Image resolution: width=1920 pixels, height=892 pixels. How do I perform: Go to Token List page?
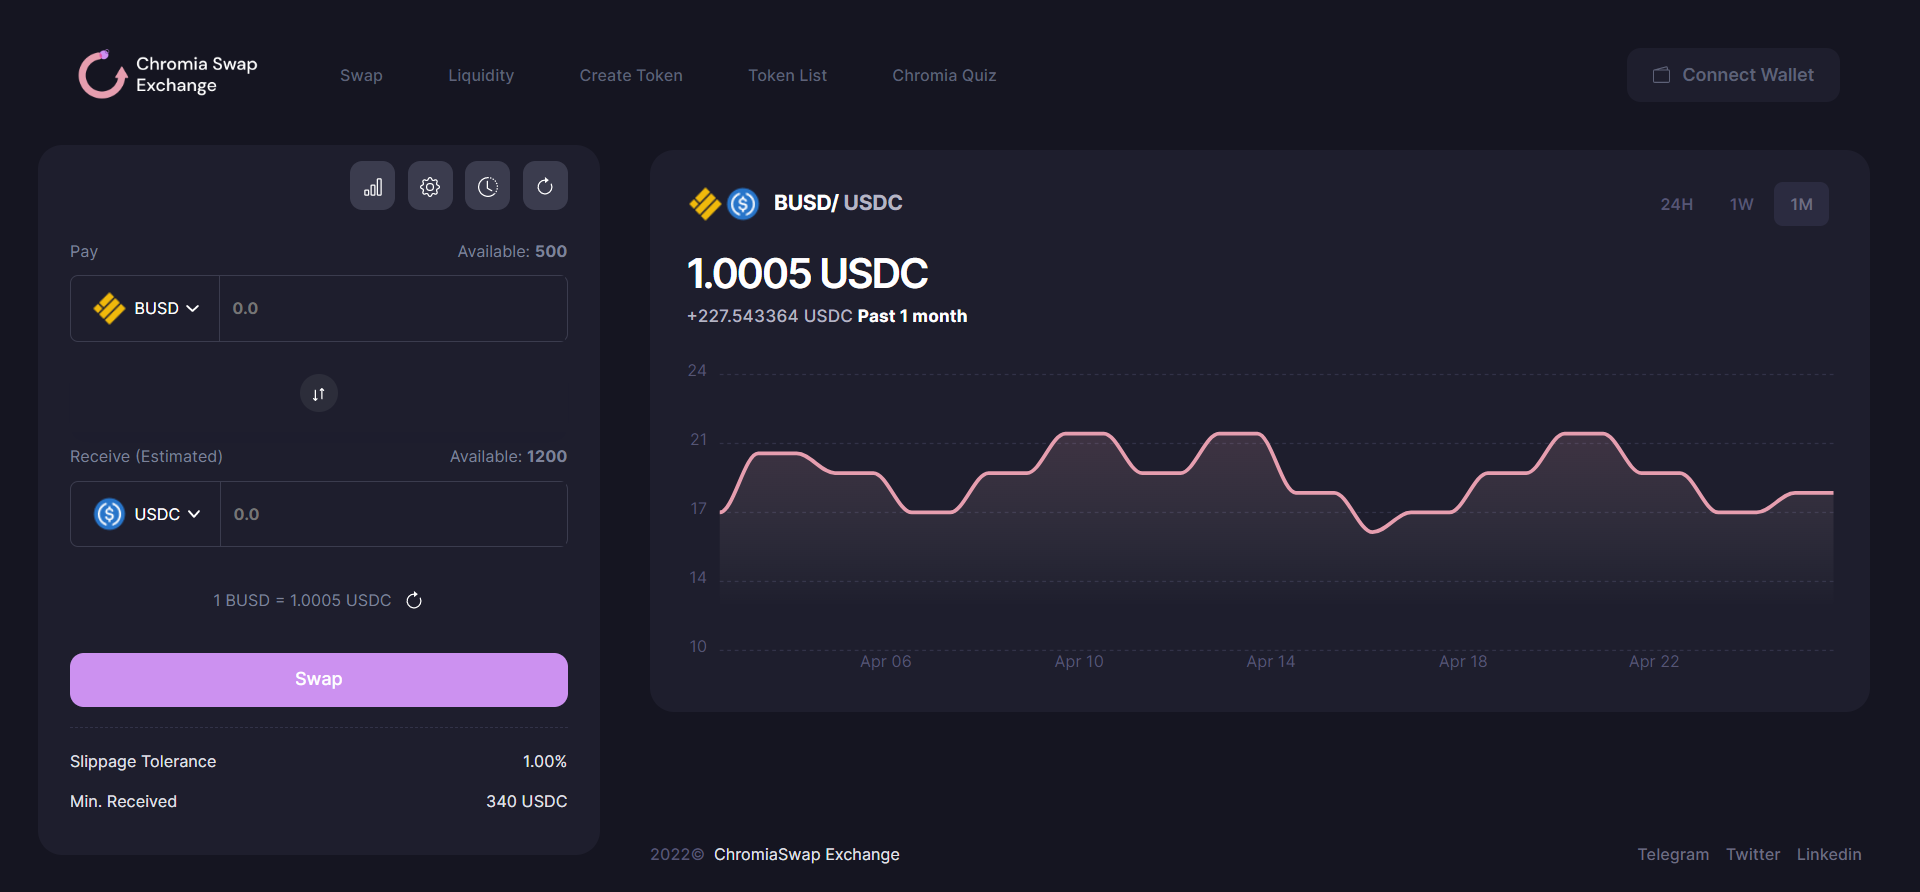(787, 76)
